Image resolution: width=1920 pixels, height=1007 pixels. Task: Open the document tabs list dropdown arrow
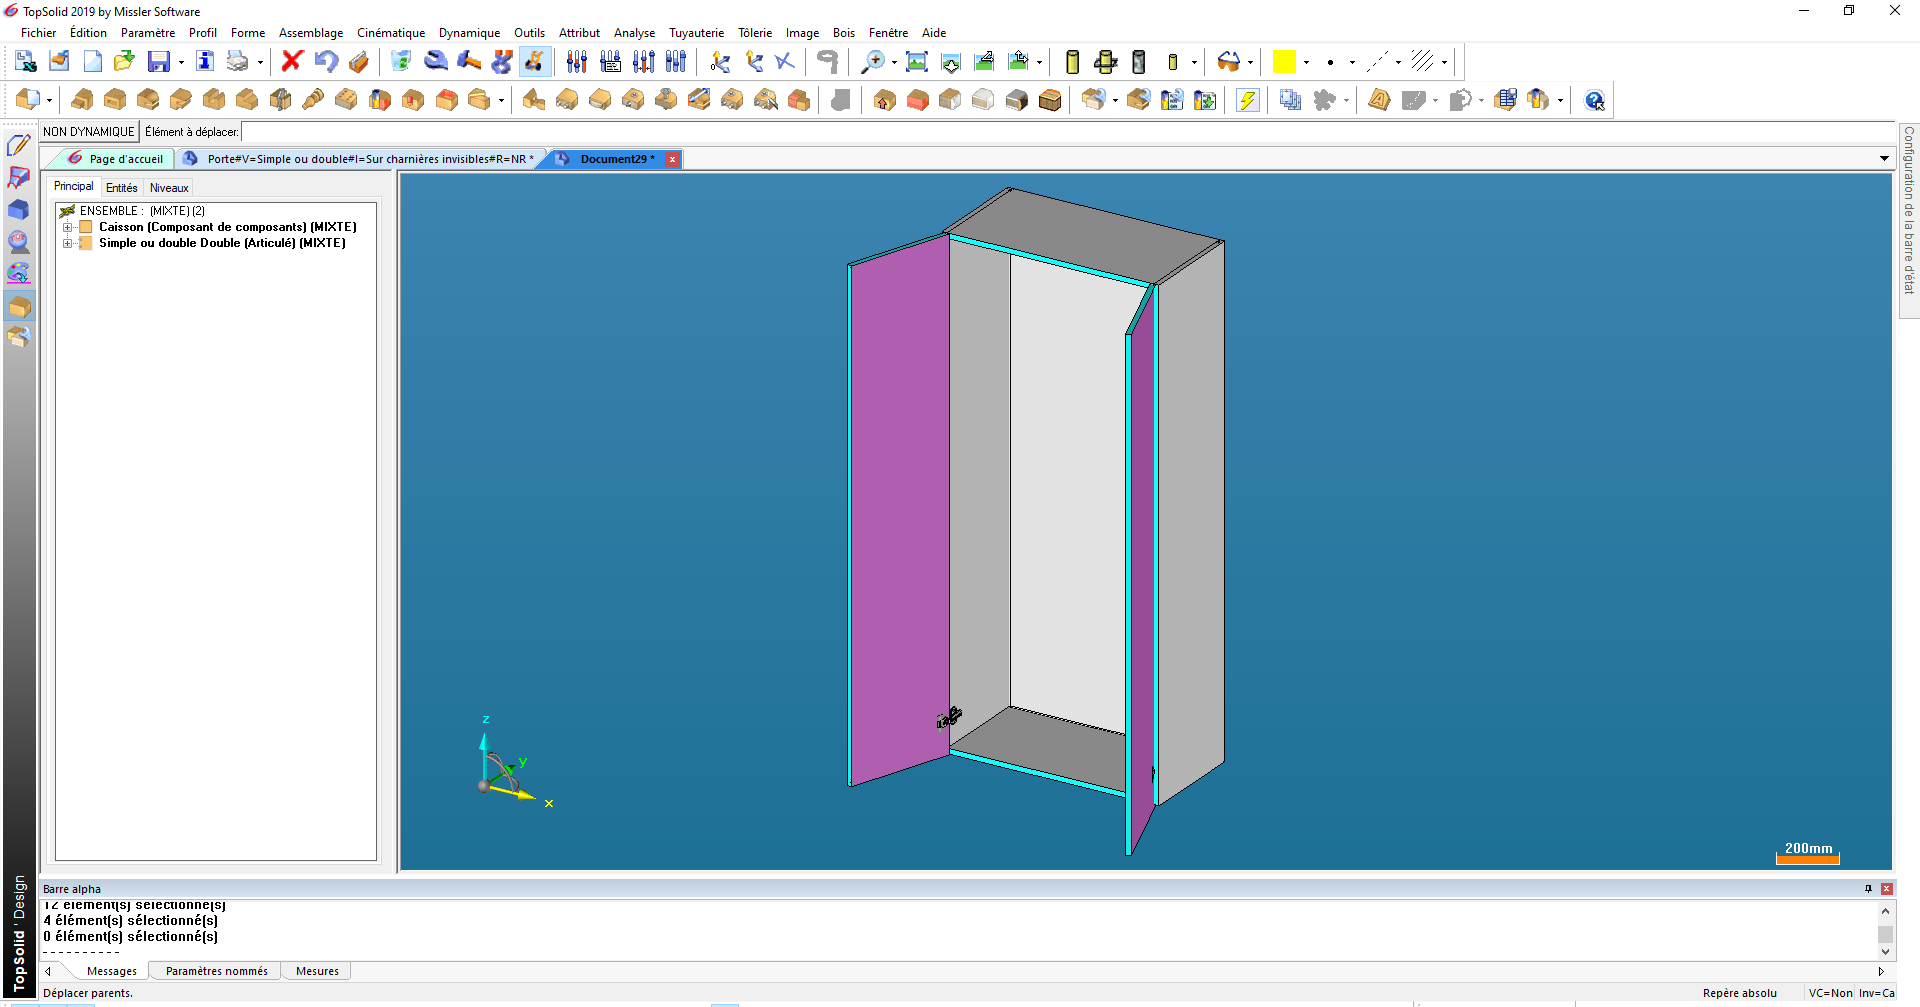tap(1884, 159)
